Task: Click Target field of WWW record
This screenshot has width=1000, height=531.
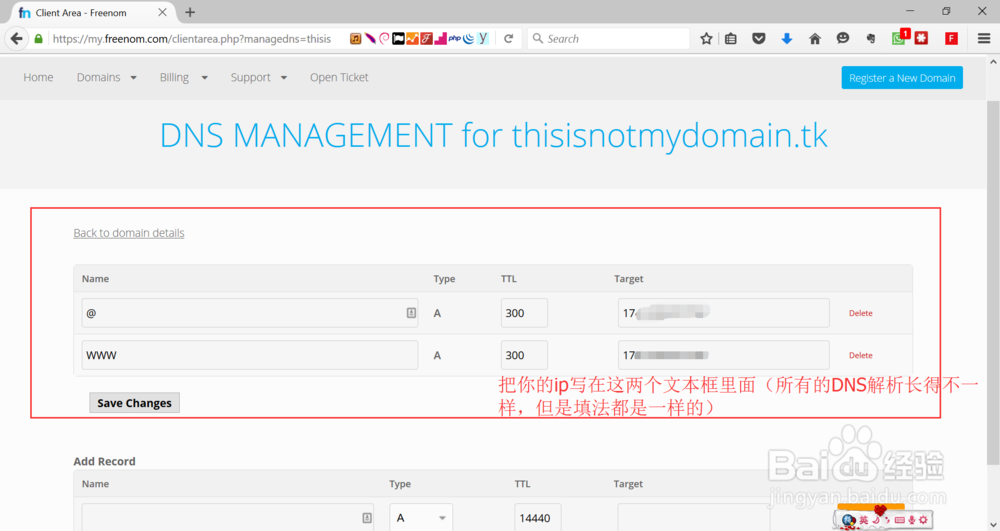Action: (724, 355)
